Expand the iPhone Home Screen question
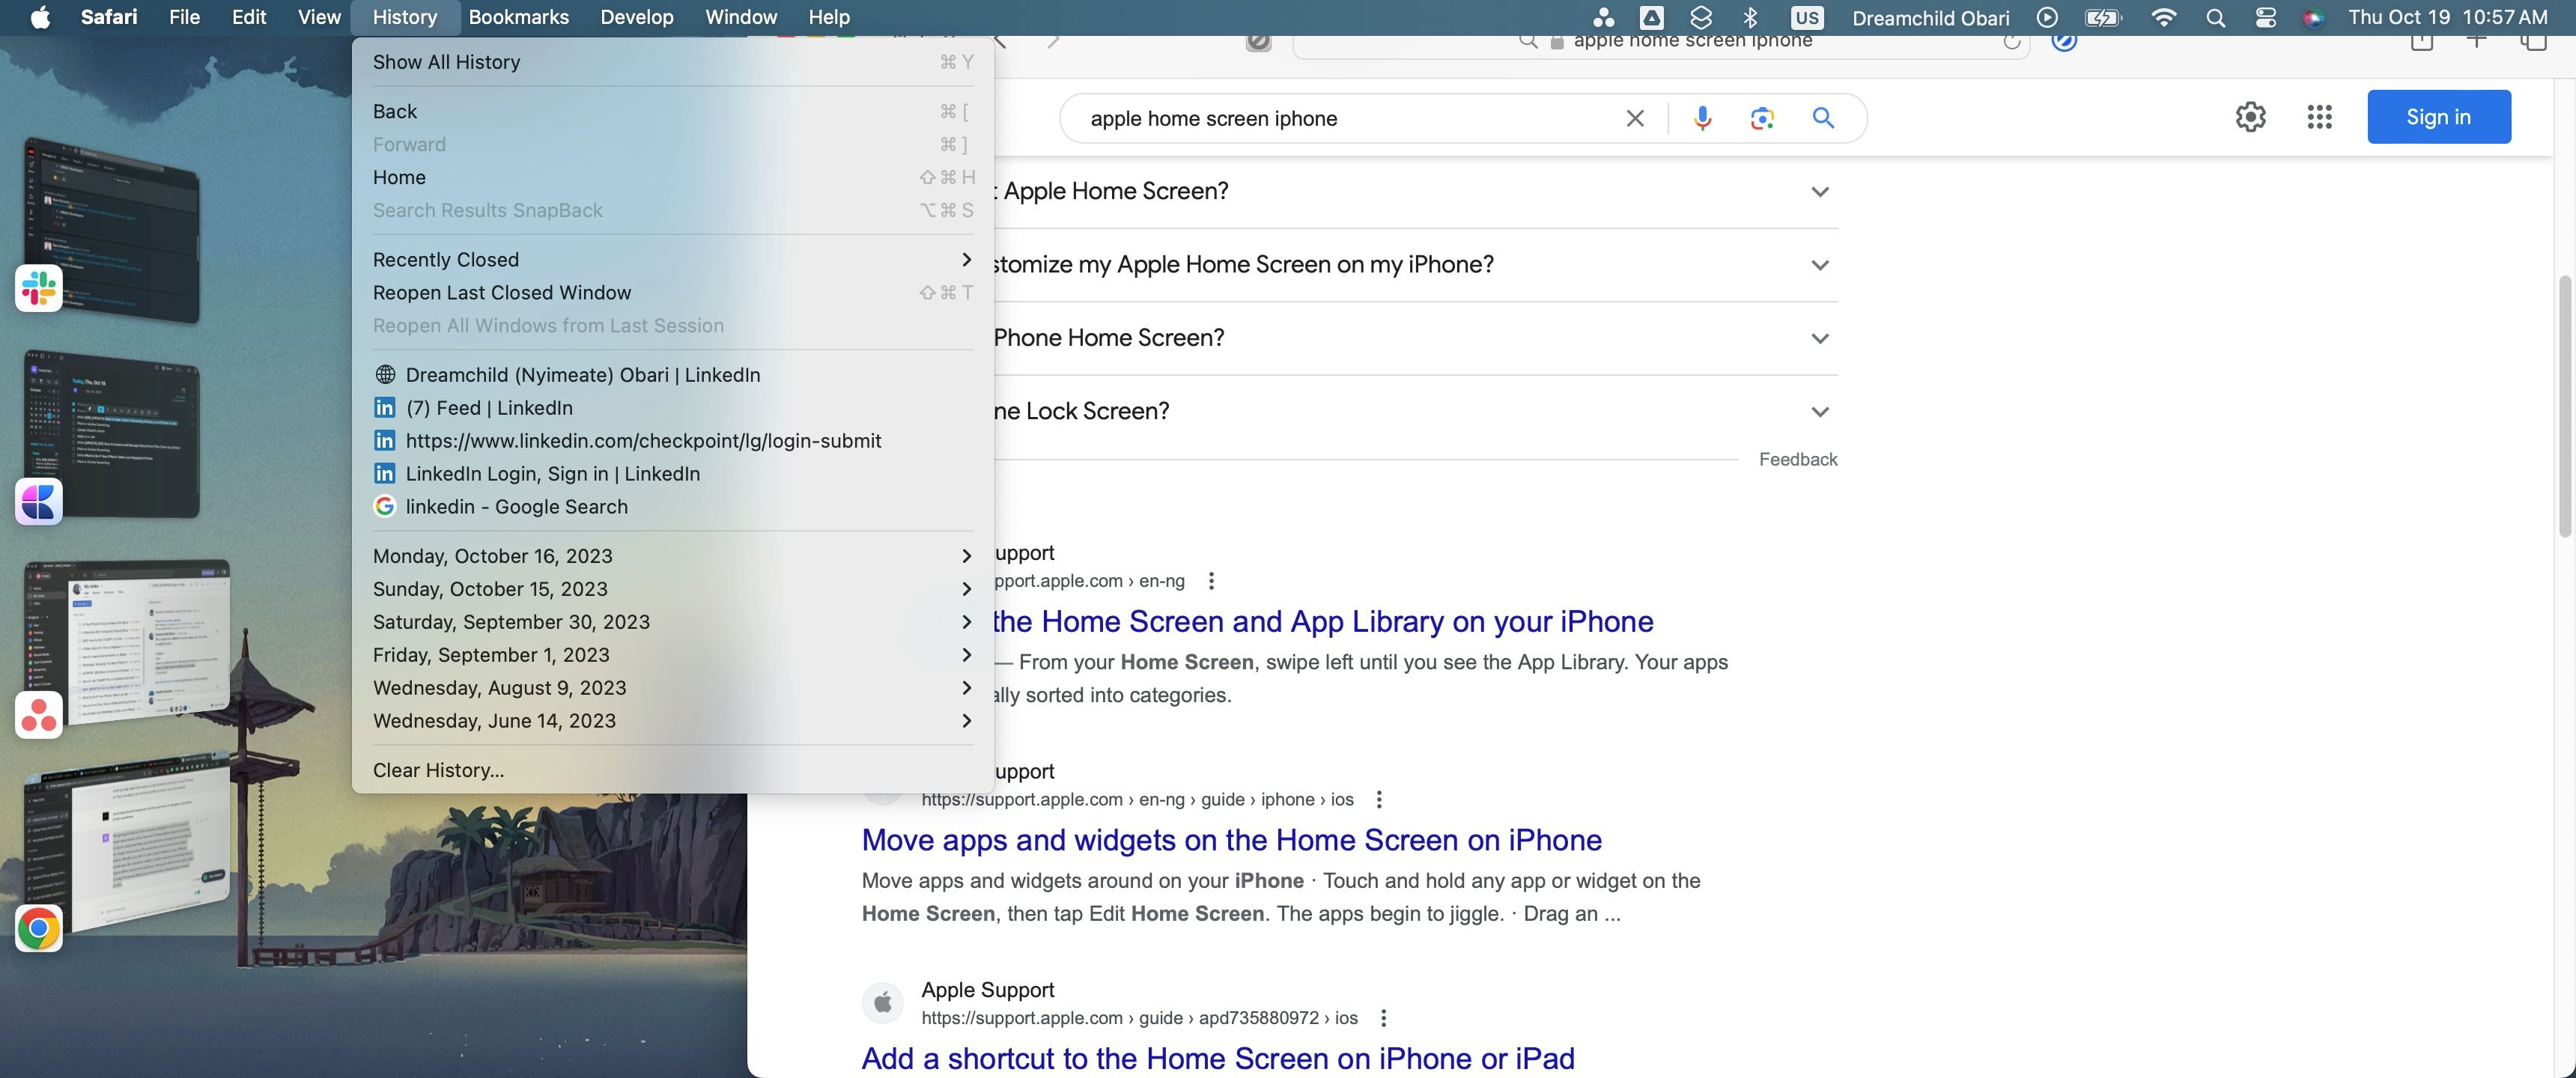The image size is (2576, 1078). [x=1819, y=338]
